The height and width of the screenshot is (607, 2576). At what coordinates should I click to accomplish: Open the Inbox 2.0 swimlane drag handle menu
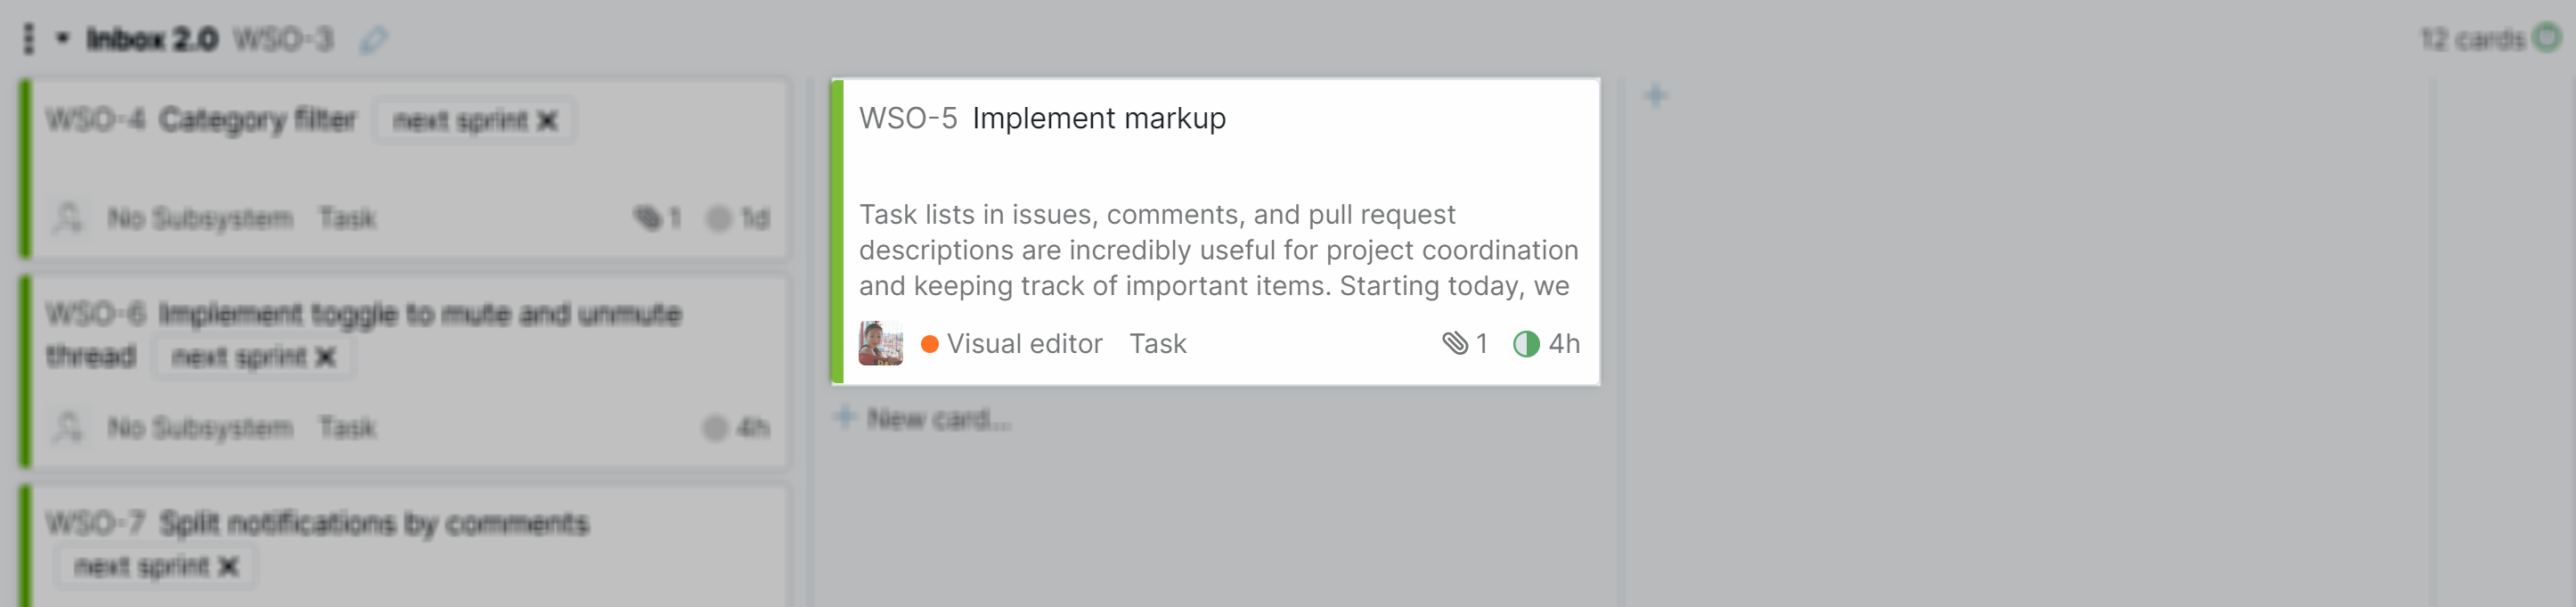pyautogui.click(x=28, y=39)
